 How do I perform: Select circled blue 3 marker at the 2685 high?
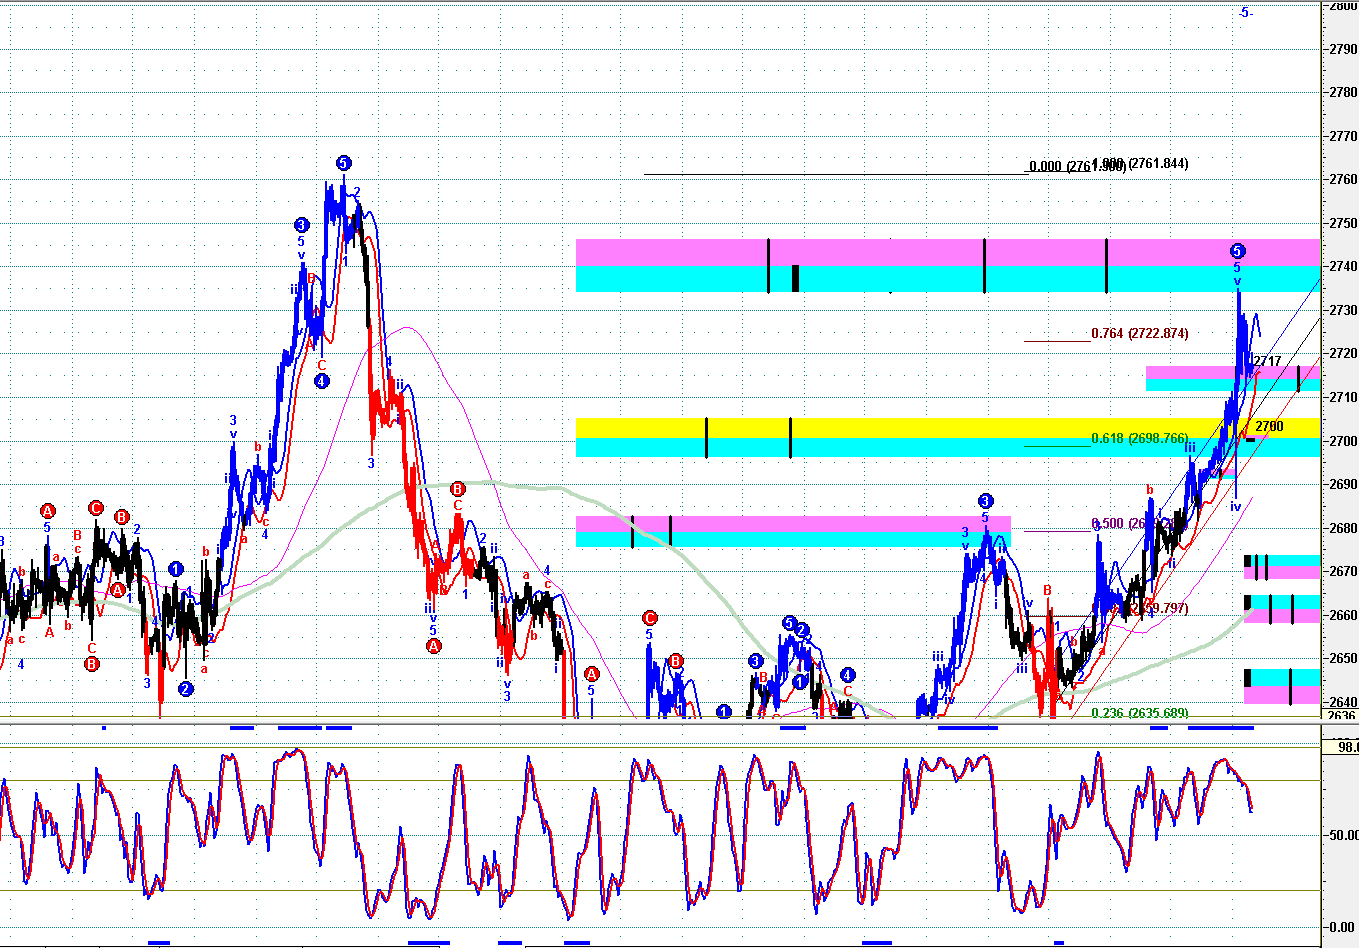(x=985, y=501)
